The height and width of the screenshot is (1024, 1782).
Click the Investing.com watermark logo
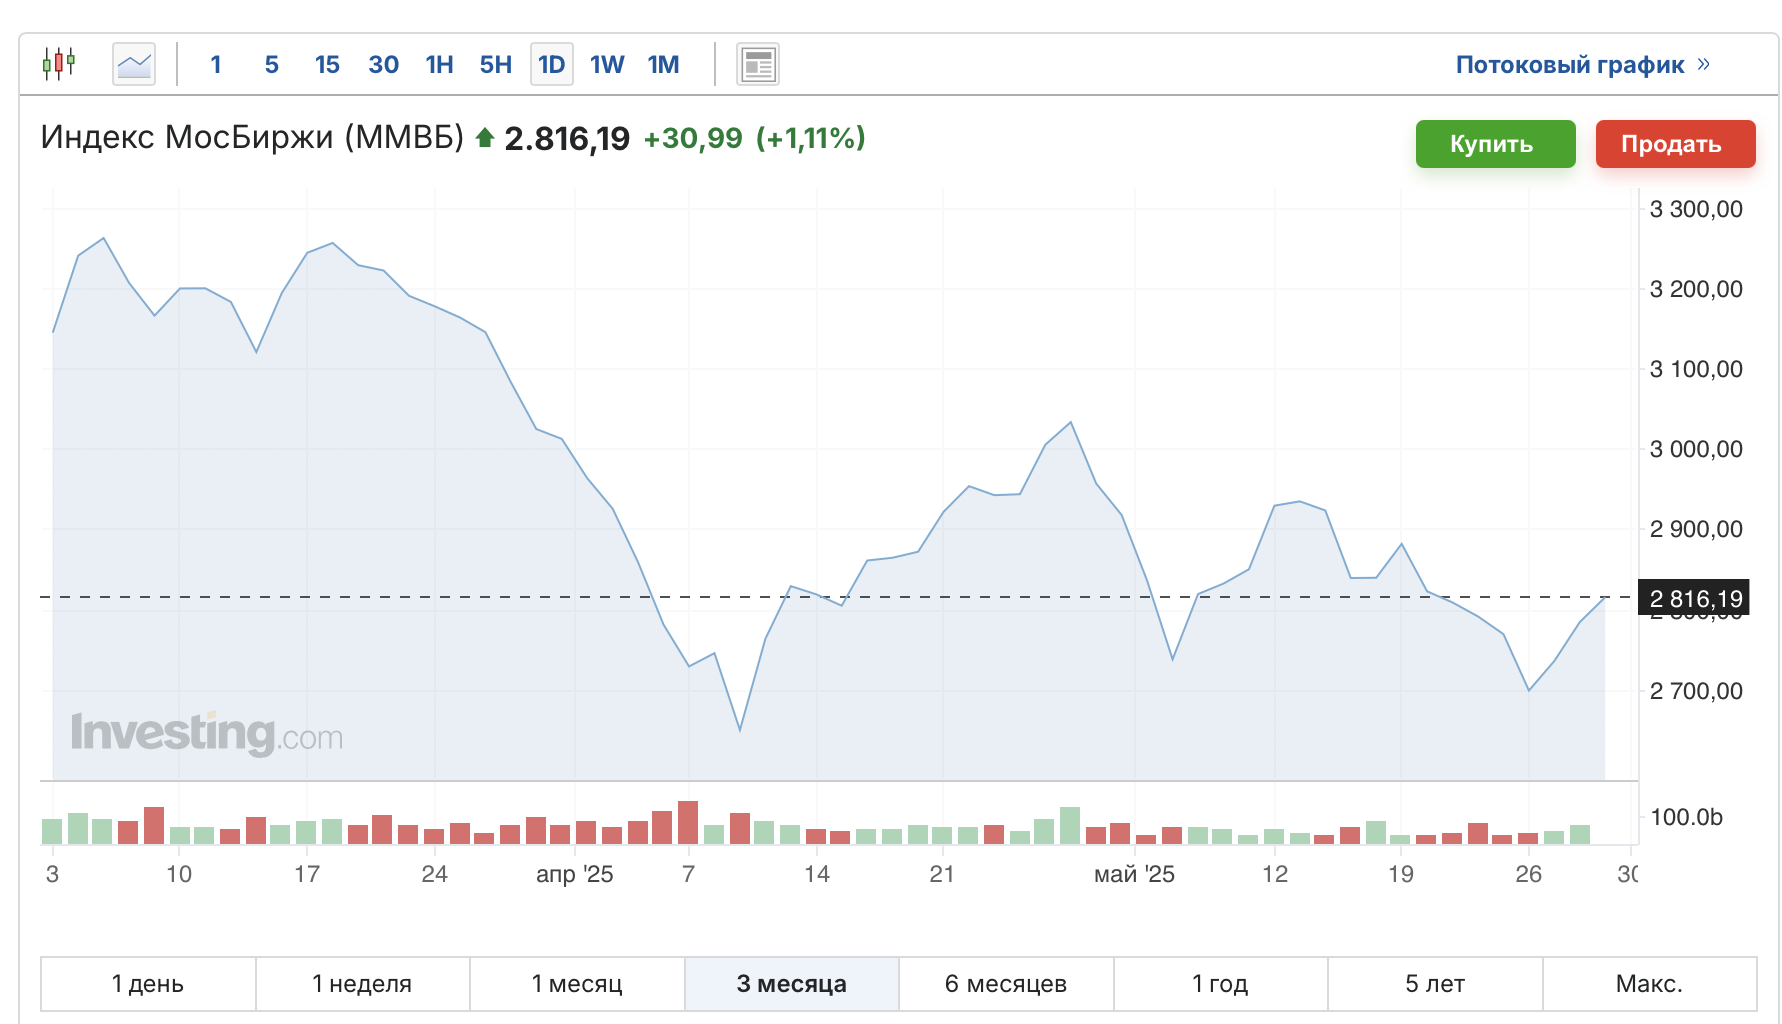207,734
